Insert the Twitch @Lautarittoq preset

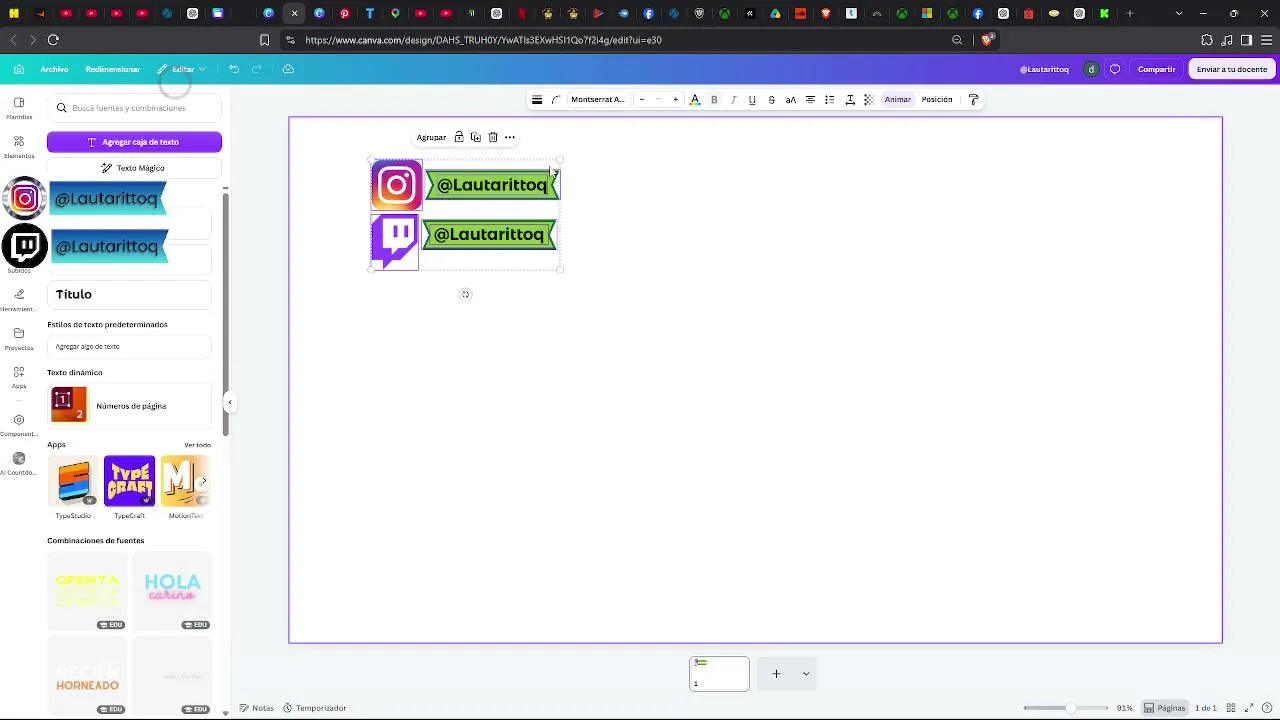tap(84, 246)
